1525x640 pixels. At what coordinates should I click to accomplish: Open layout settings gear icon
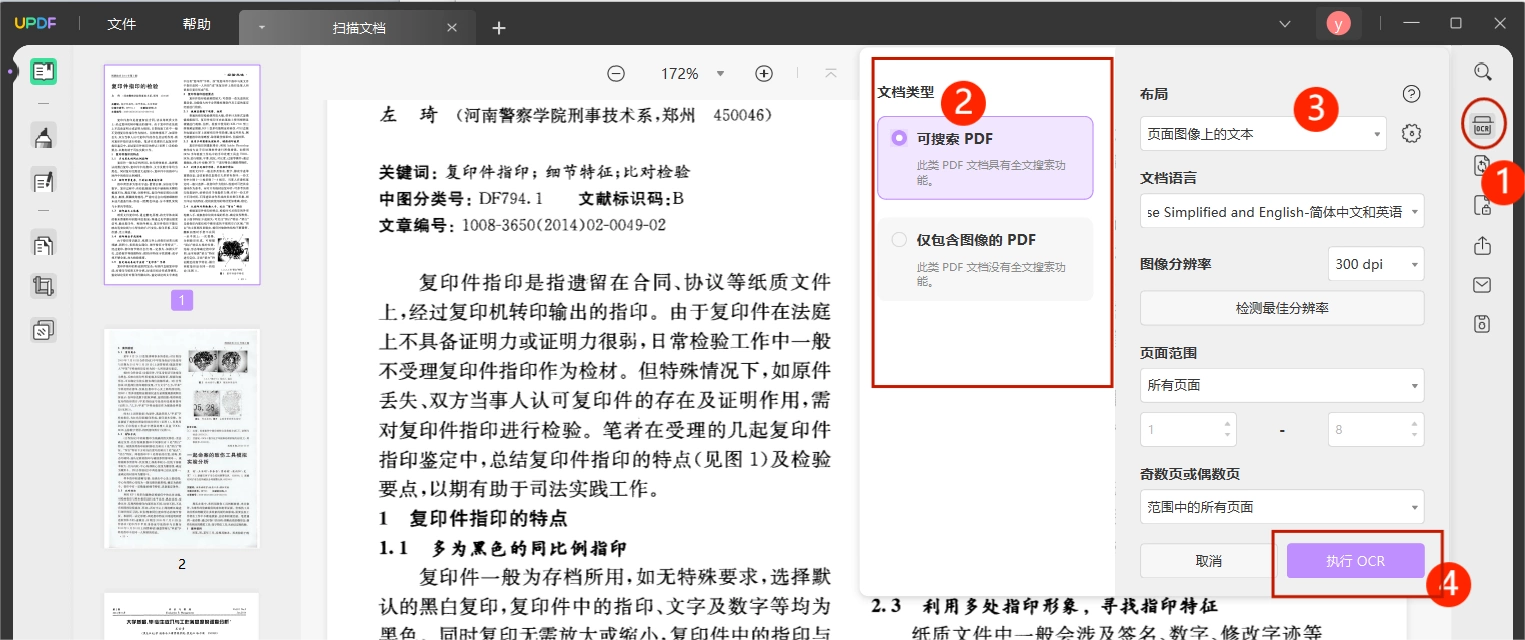(x=1411, y=133)
